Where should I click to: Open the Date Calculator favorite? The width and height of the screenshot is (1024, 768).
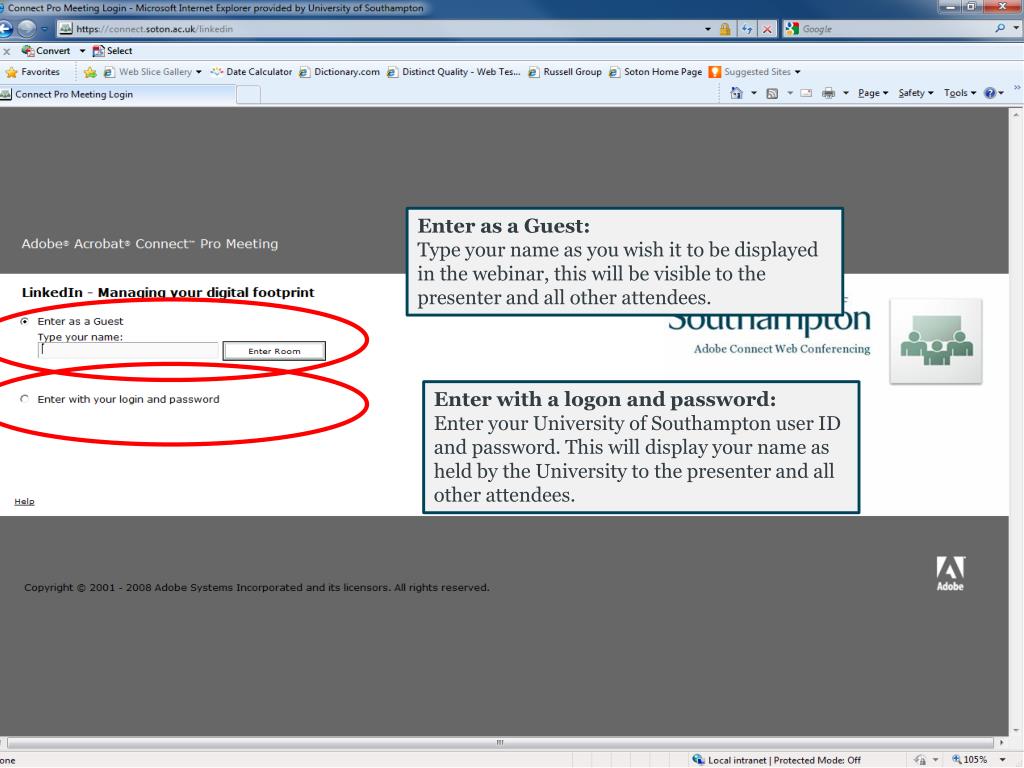[251, 72]
